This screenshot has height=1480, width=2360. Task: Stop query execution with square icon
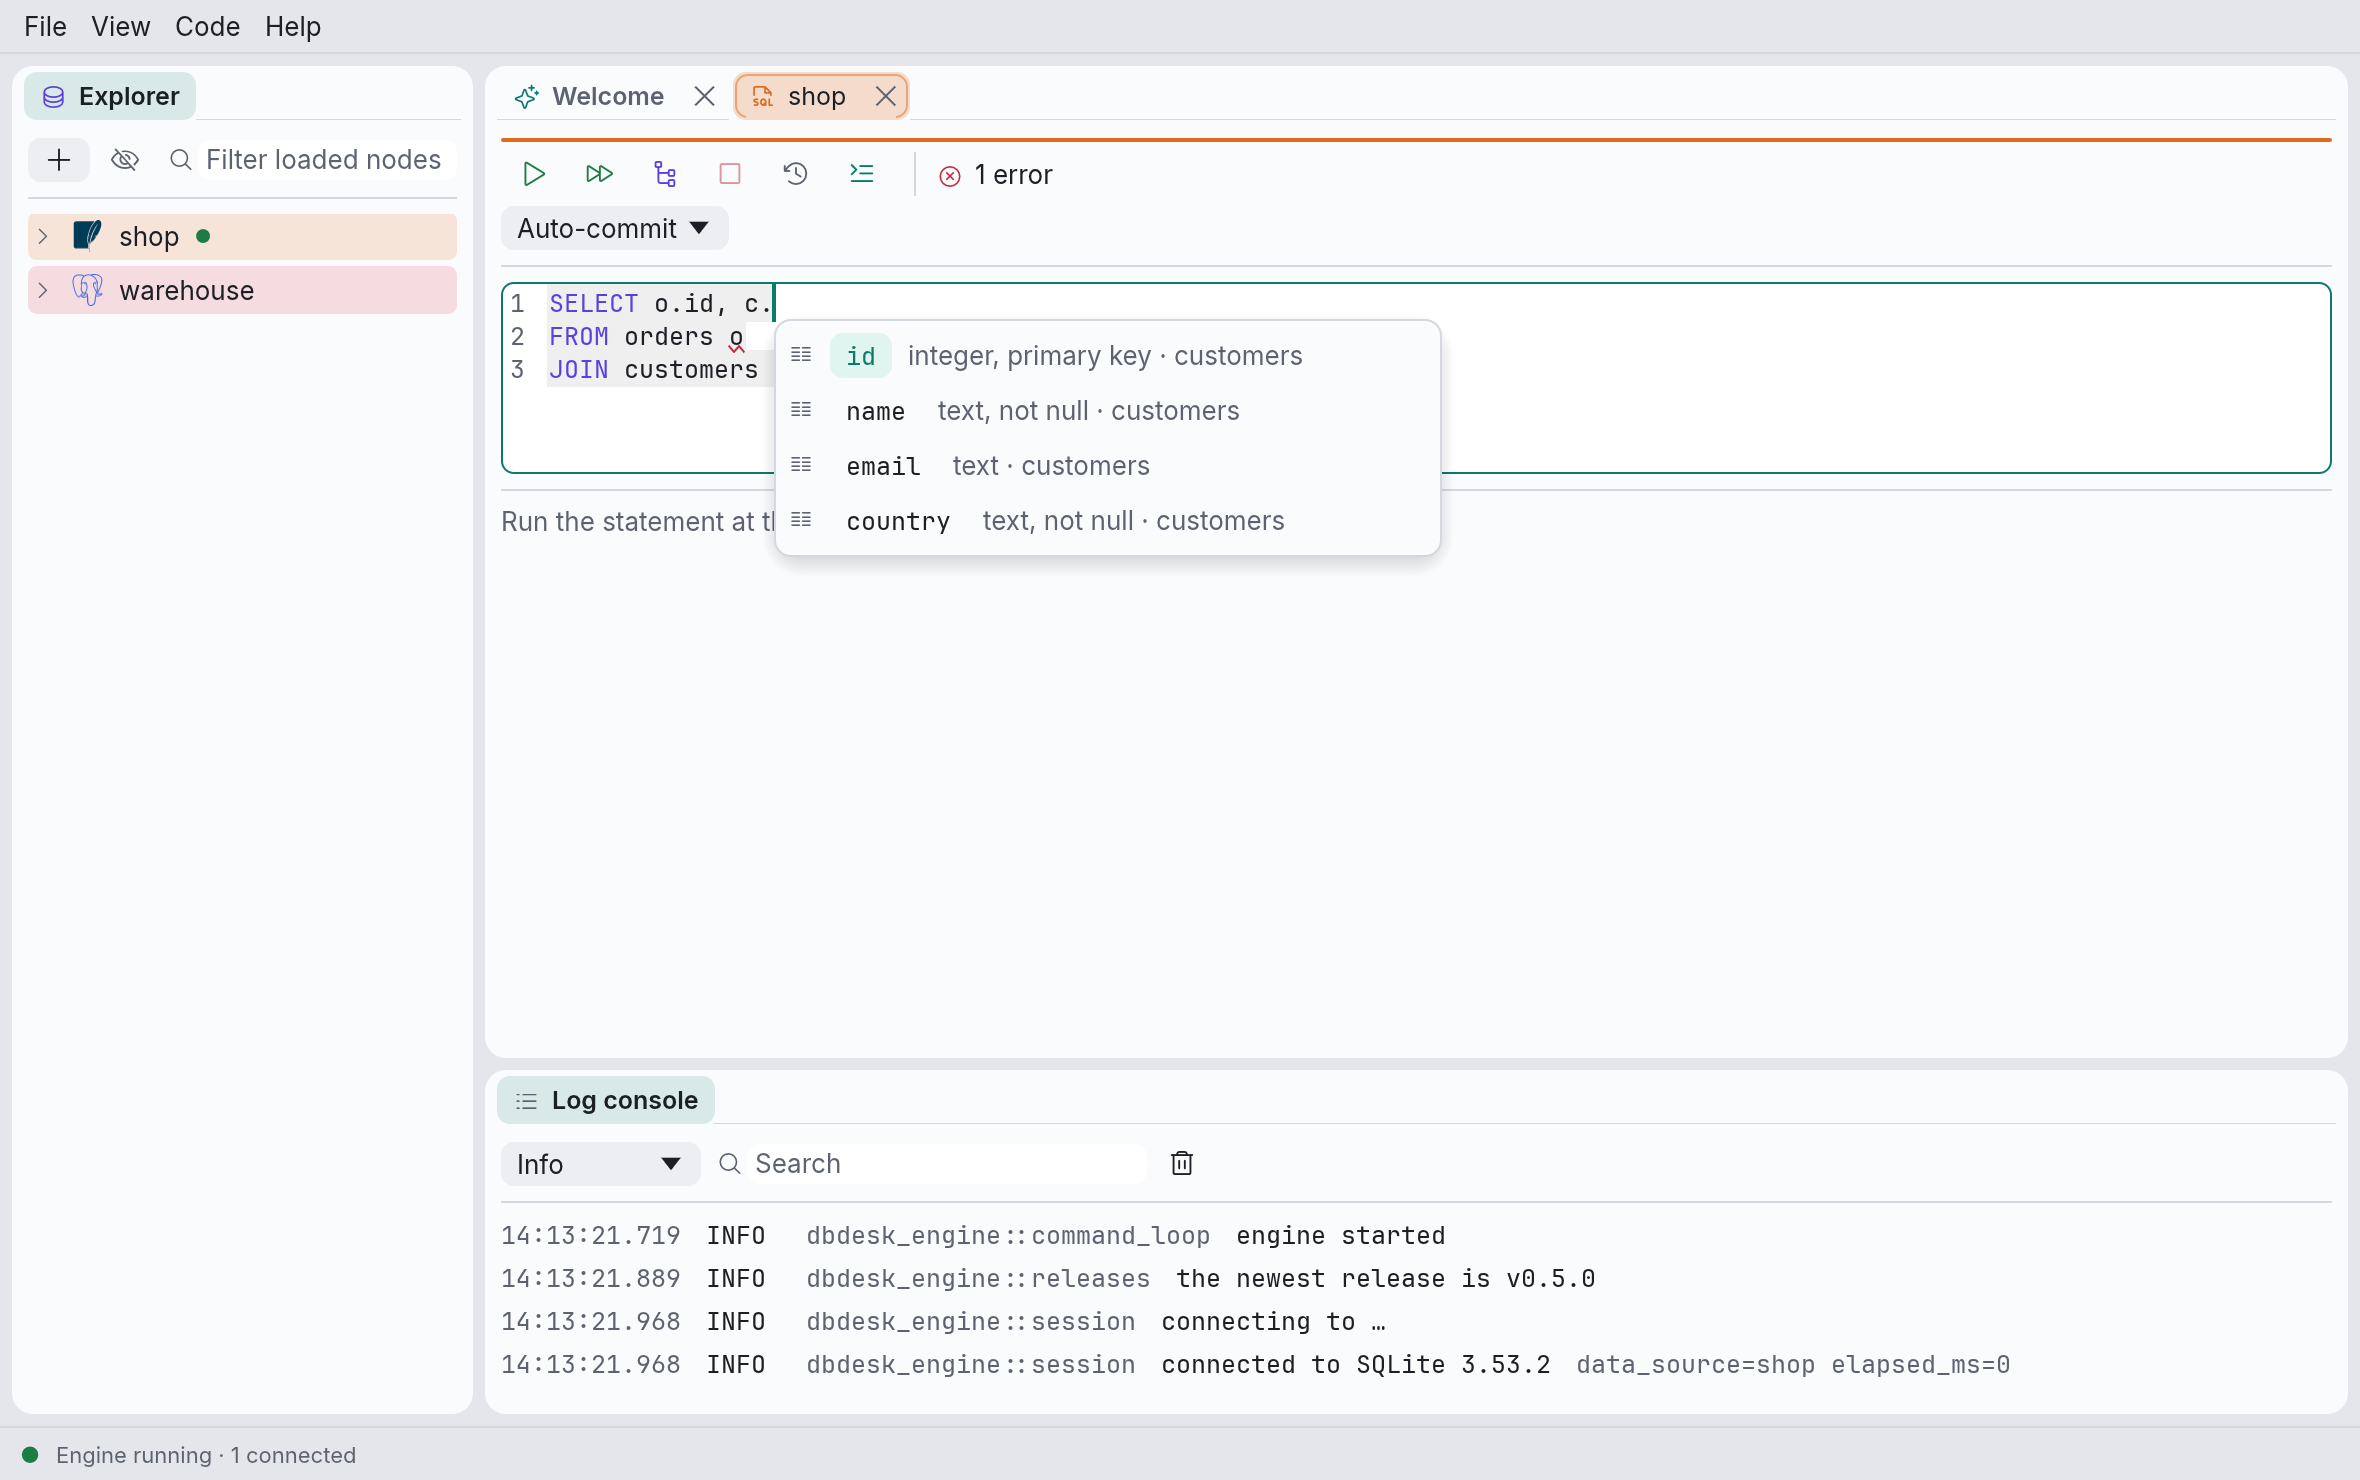(x=730, y=174)
